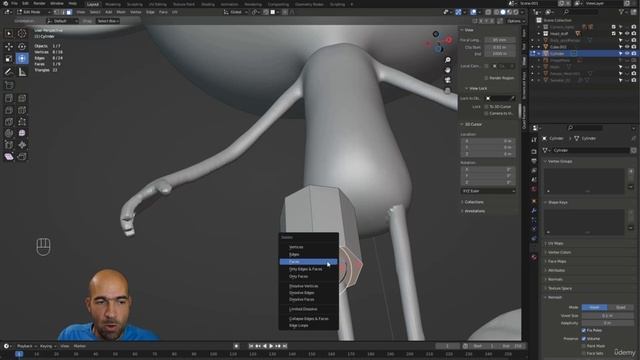Select the Voxel remesh mode button
This screenshot has height=360, width=640.
point(594,307)
